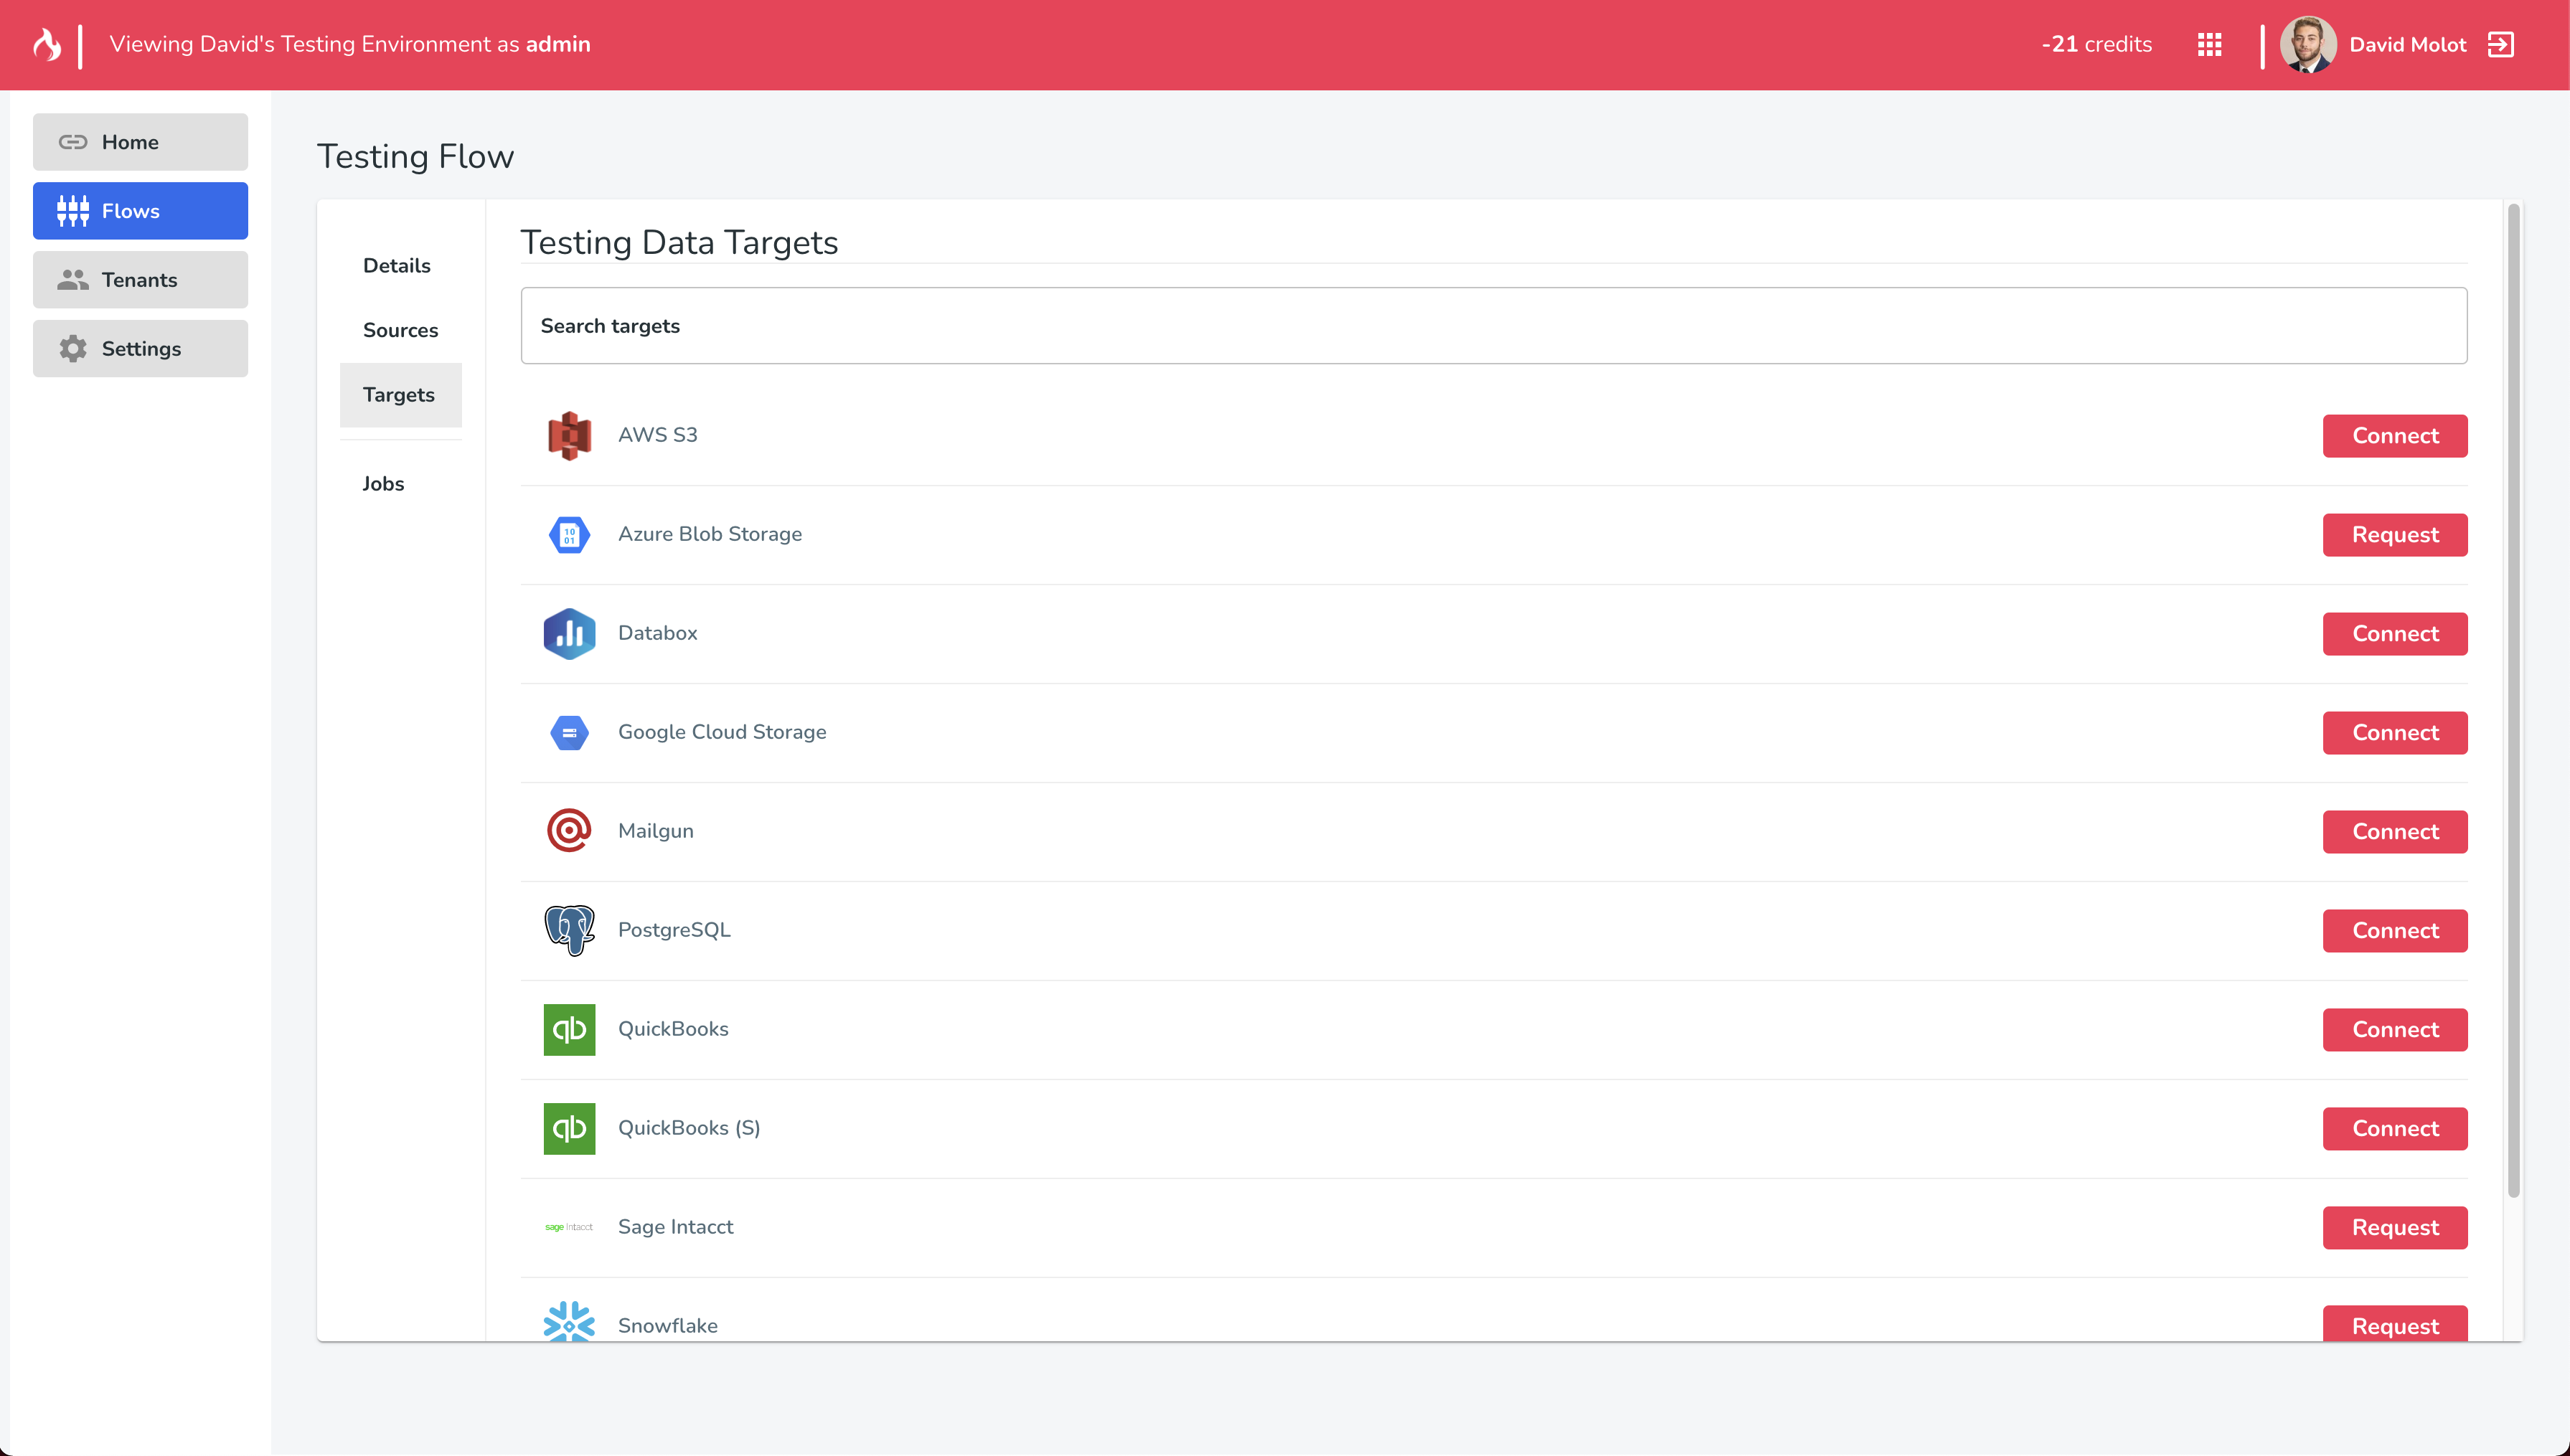Viewport: 2570px width, 1456px height.
Task: Click the targets list vertical scrollbar
Action: coord(2513,701)
